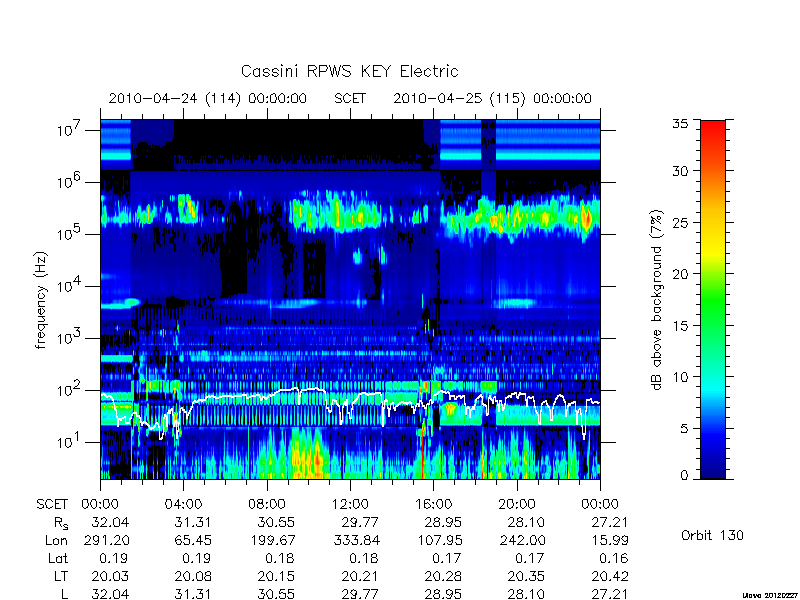Click the Lon value 15.99
800x600 pixels.
click(x=610, y=540)
